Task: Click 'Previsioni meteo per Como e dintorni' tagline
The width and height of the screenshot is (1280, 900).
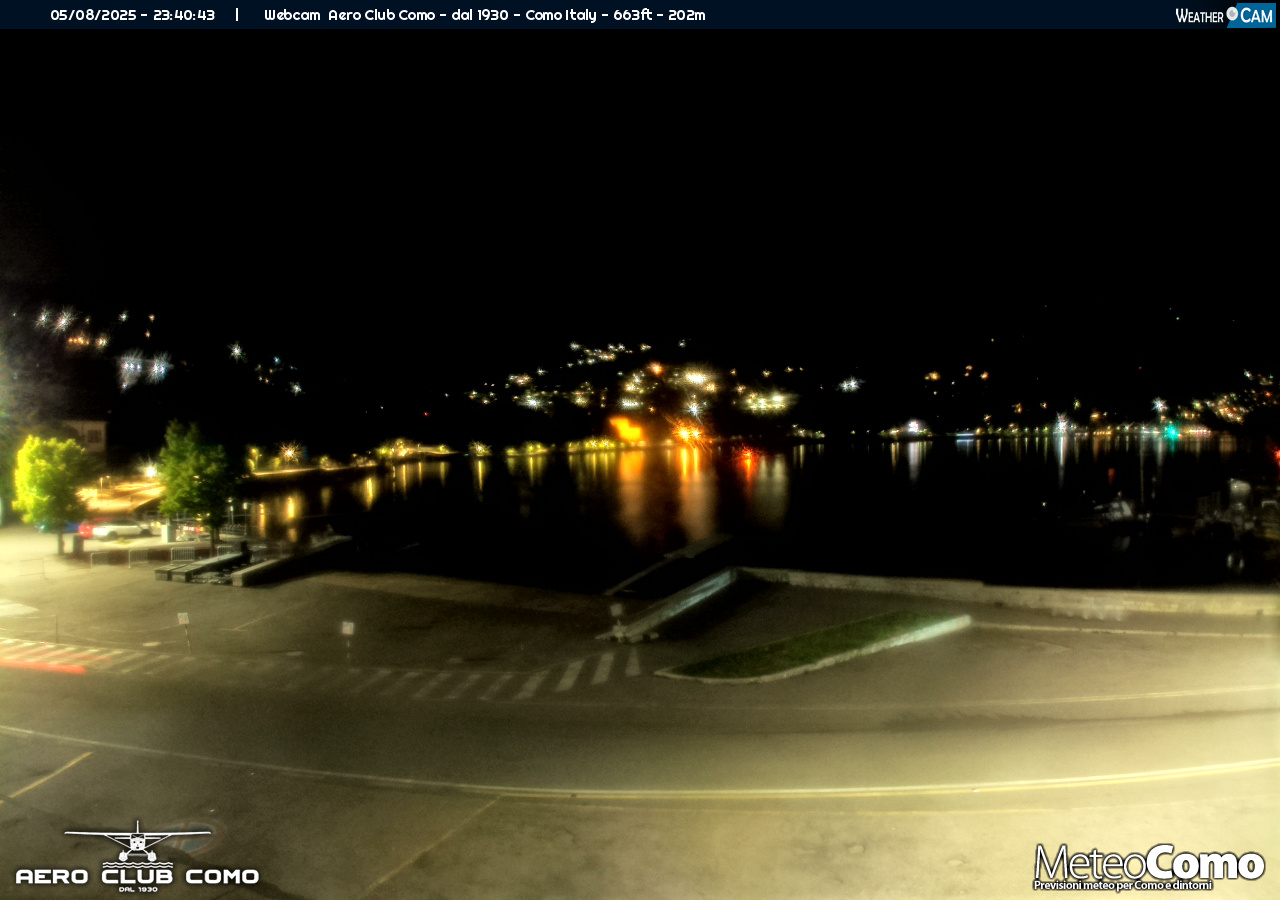Action: coord(1123,886)
